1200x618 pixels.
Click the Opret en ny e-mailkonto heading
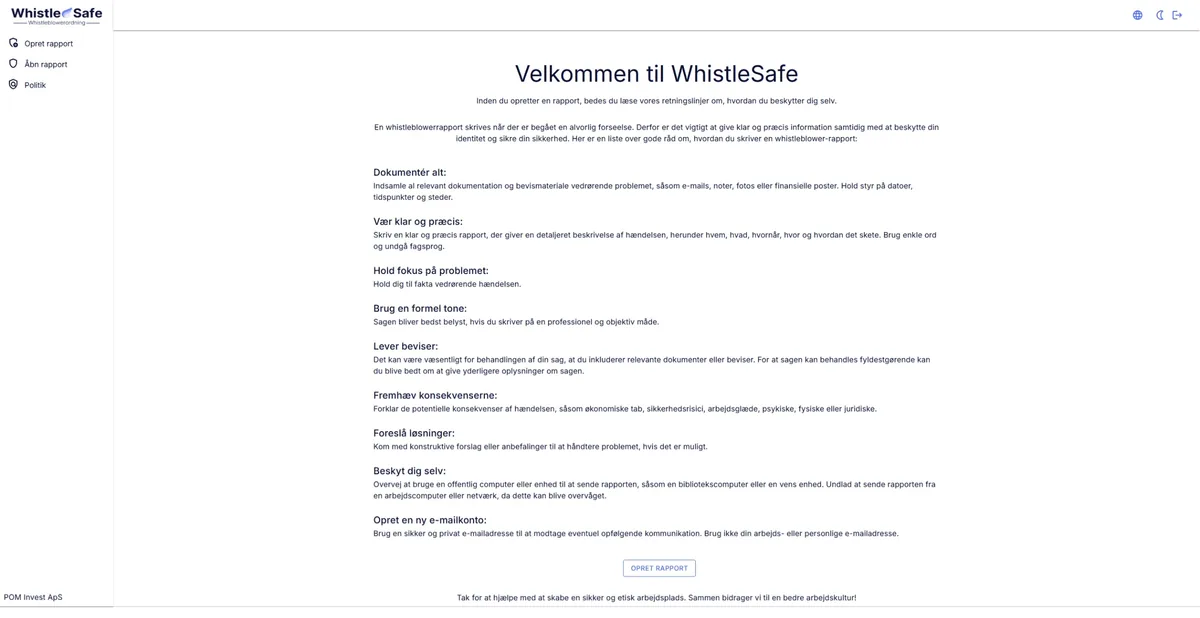point(430,520)
